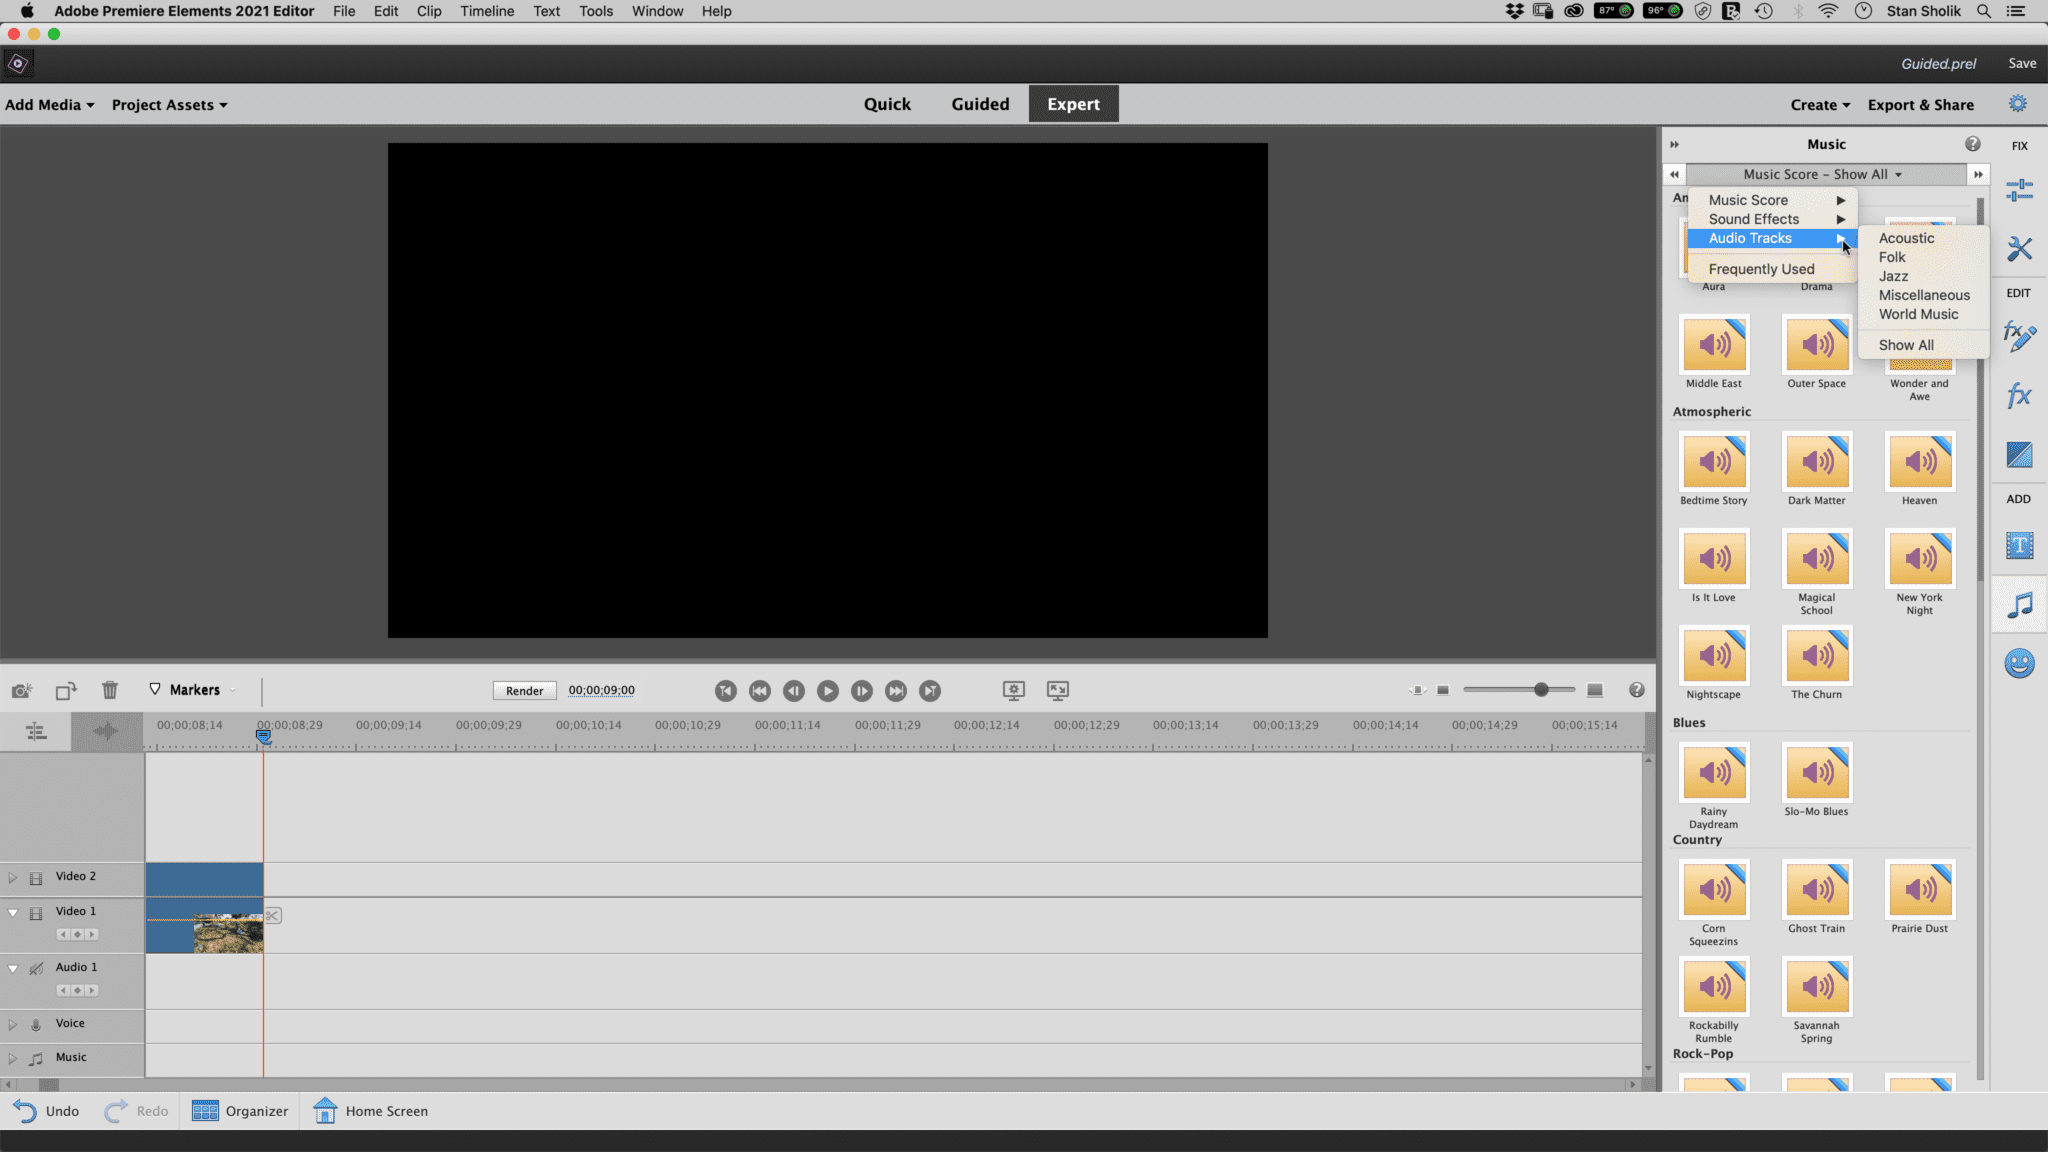Click the Wi-Fi menu bar icon

[1828, 11]
